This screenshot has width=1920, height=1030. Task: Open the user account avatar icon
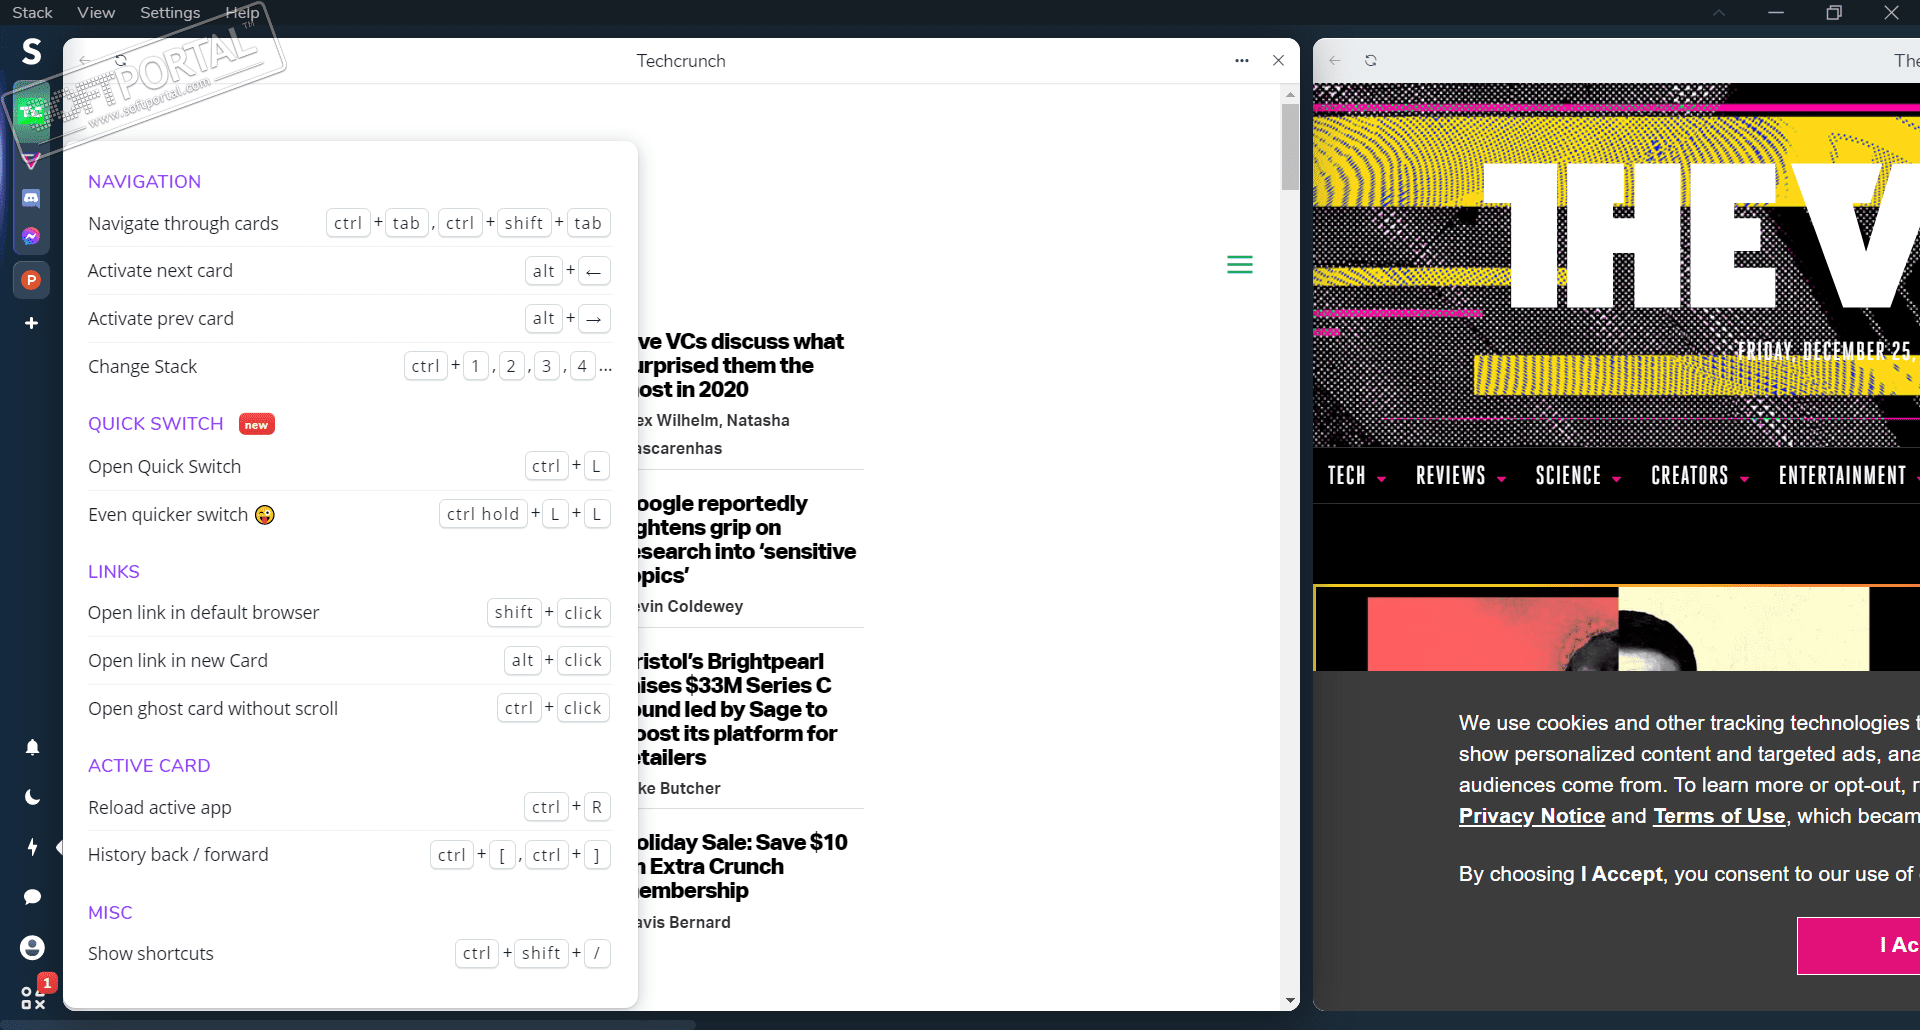[32, 947]
